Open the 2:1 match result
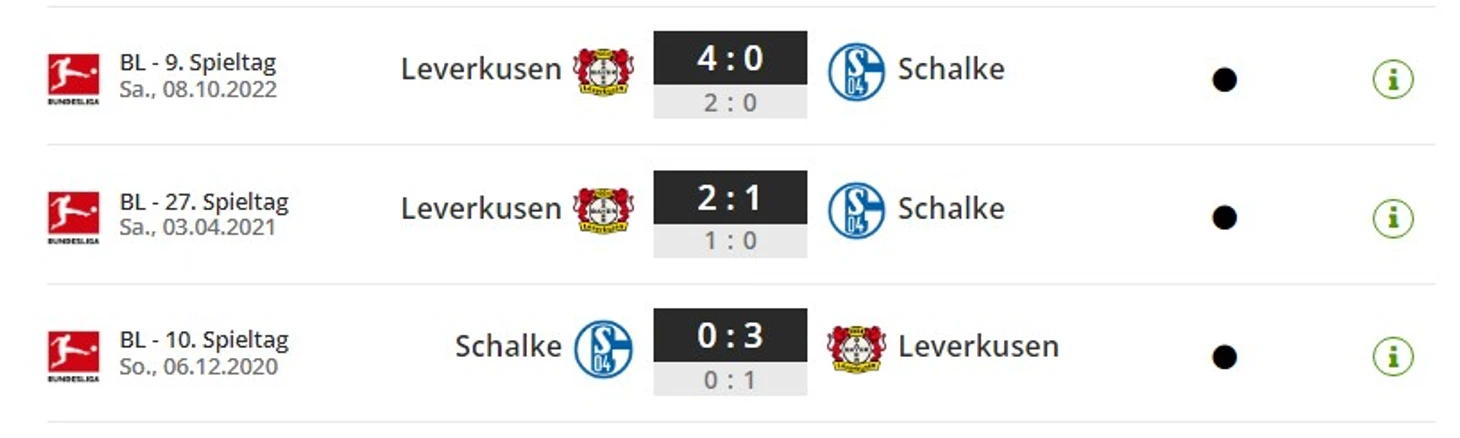1460x438 pixels. (730, 213)
